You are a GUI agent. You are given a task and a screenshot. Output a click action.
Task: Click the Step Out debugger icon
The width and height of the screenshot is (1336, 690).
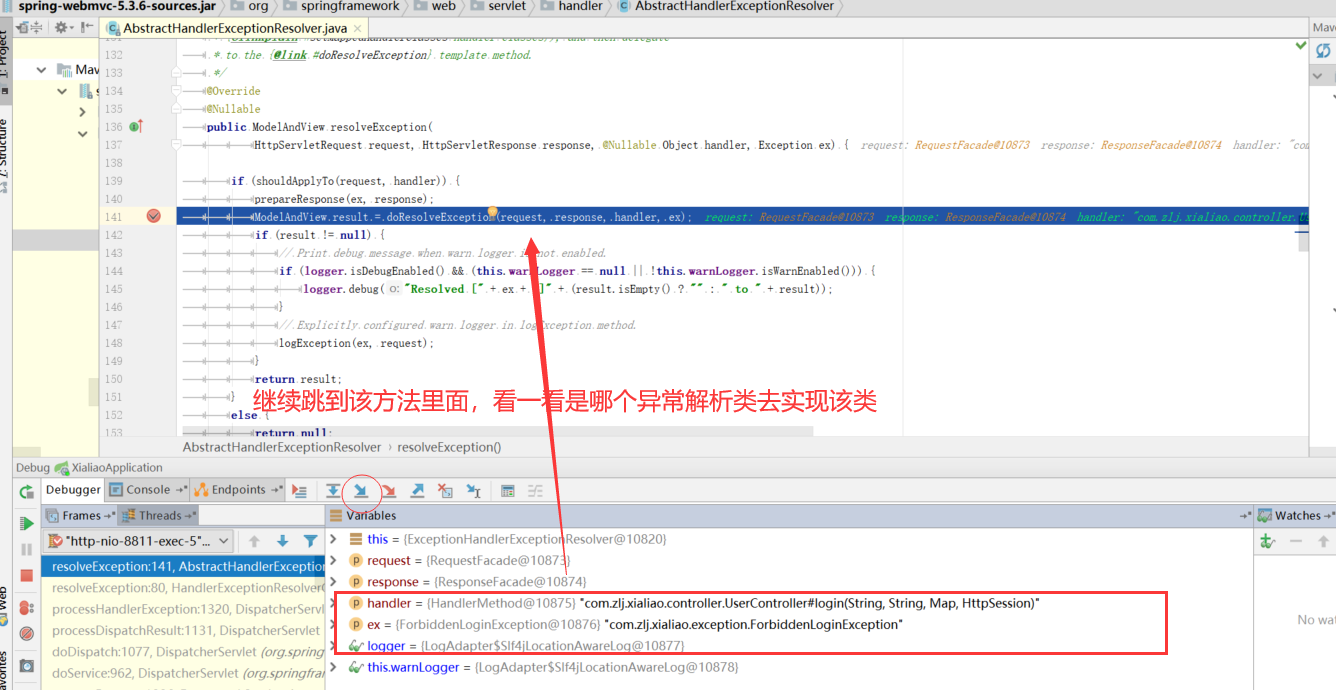(417, 490)
